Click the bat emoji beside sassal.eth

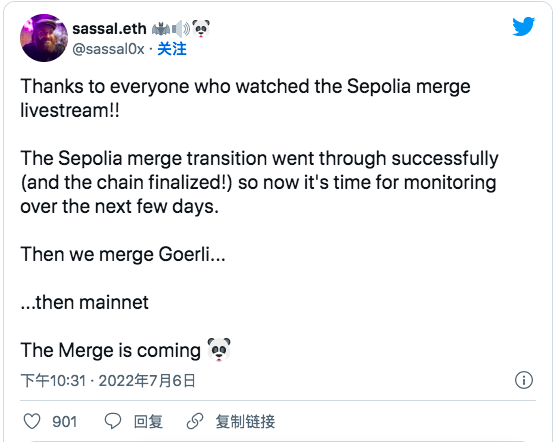click(x=161, y=29)
